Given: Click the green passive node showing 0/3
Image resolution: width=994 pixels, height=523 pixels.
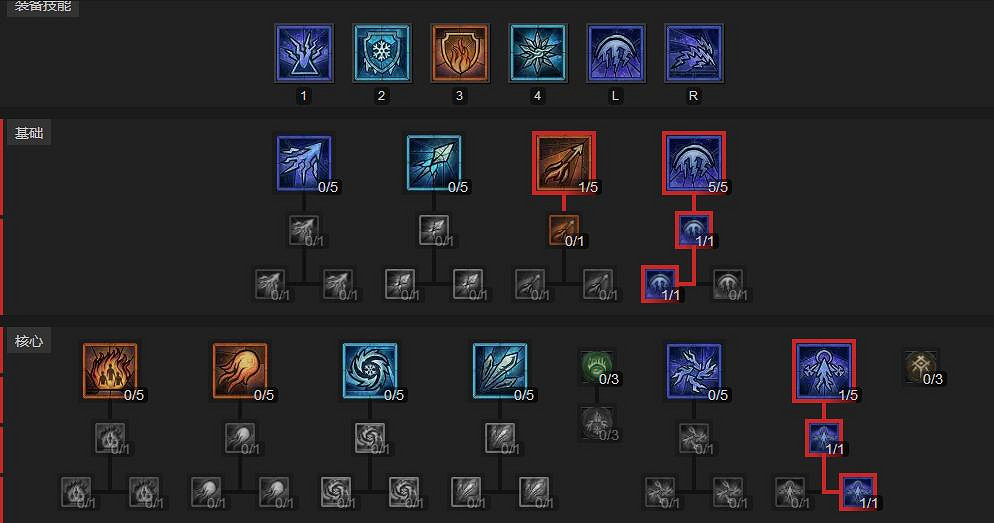Looking at the screenshot, I should [597, 368].
